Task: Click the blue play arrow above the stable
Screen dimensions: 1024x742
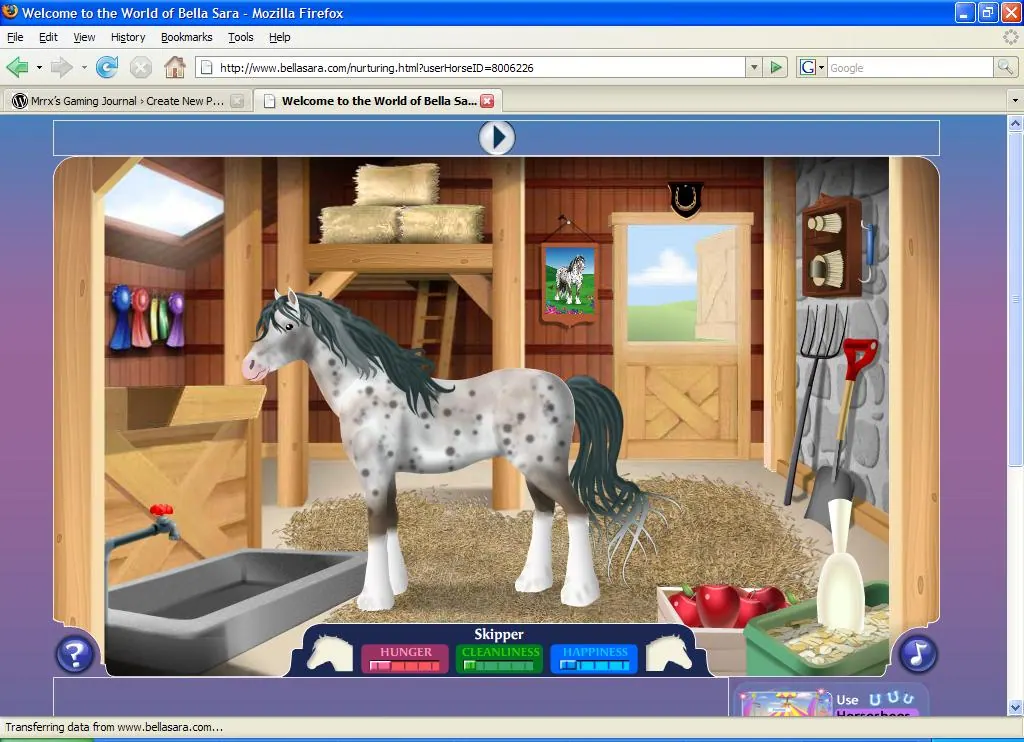Action: click(497, 138)
